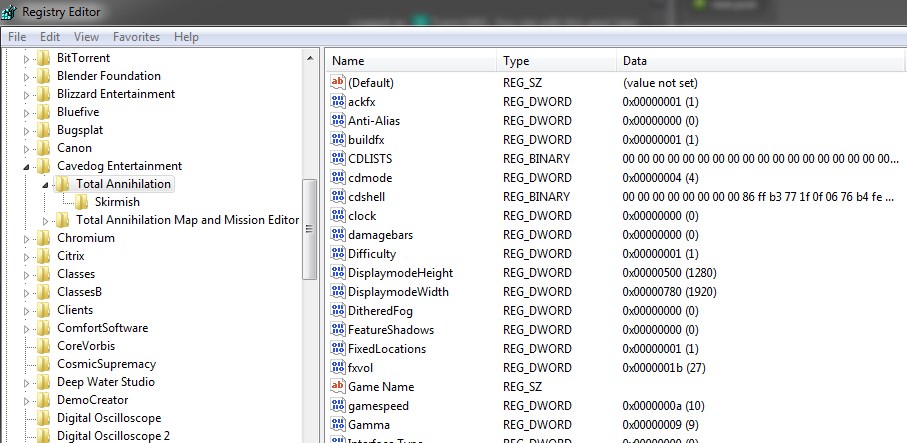
Task: Expand Total Annihilation Map and Mission Editor
Action: tap(45, 221)
